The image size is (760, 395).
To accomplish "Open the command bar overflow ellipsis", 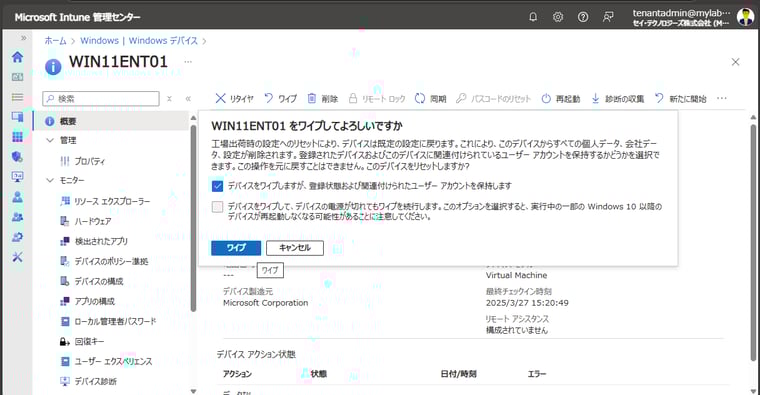I will click(x=722, y=98).
